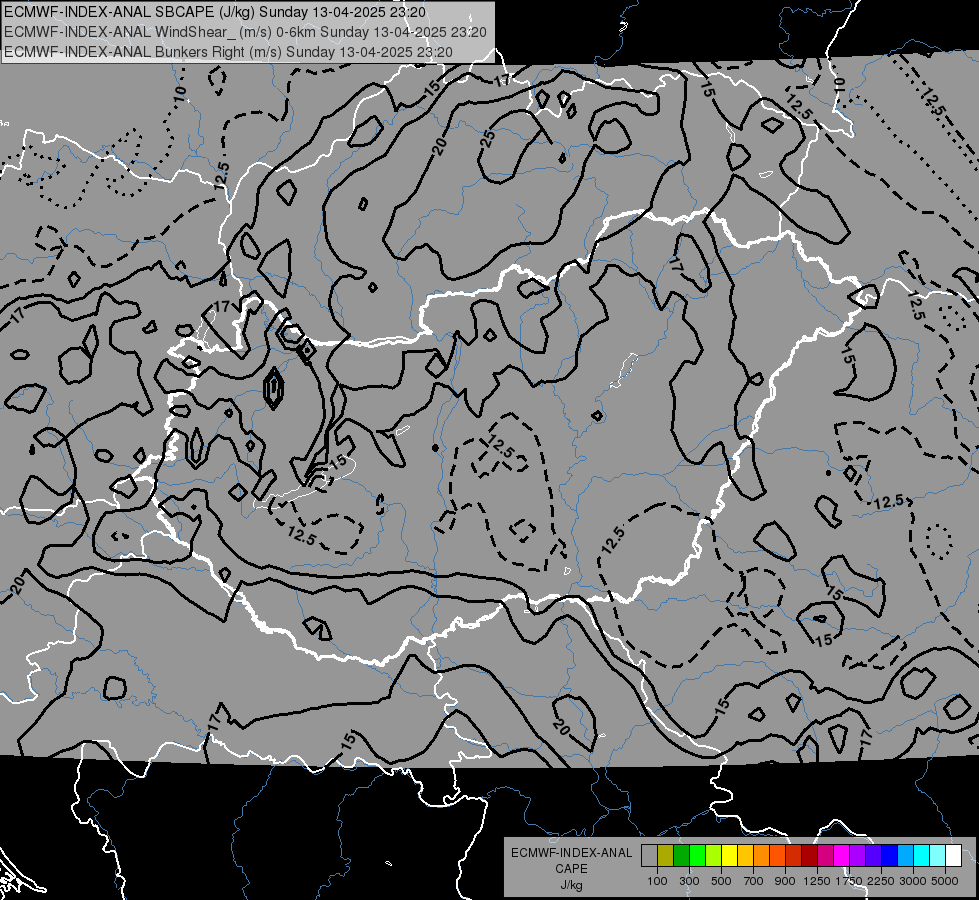Viewport: 979px width, 900px height.
Task: Click the 900 tick label on the legend
Action: [x=785, y=881]
